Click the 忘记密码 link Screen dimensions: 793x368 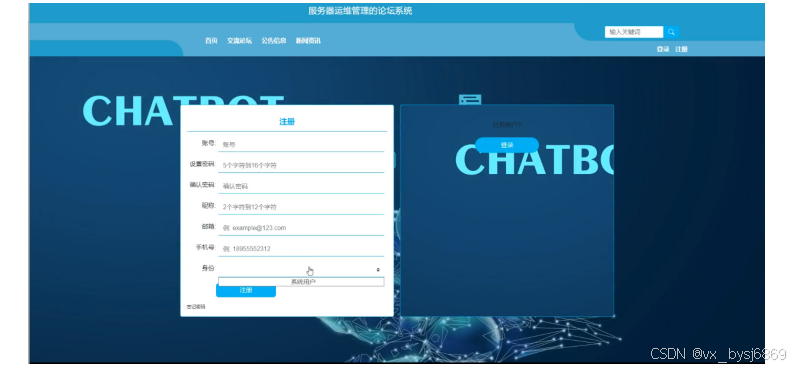(196, 307)
